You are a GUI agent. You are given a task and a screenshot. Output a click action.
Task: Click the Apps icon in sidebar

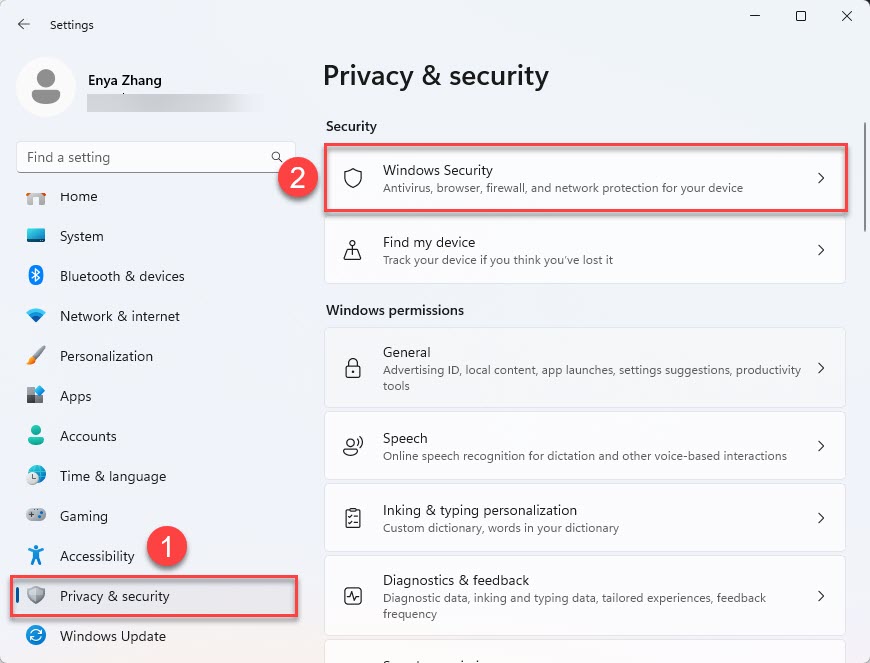pyautogui.click(x=36, y=395)
